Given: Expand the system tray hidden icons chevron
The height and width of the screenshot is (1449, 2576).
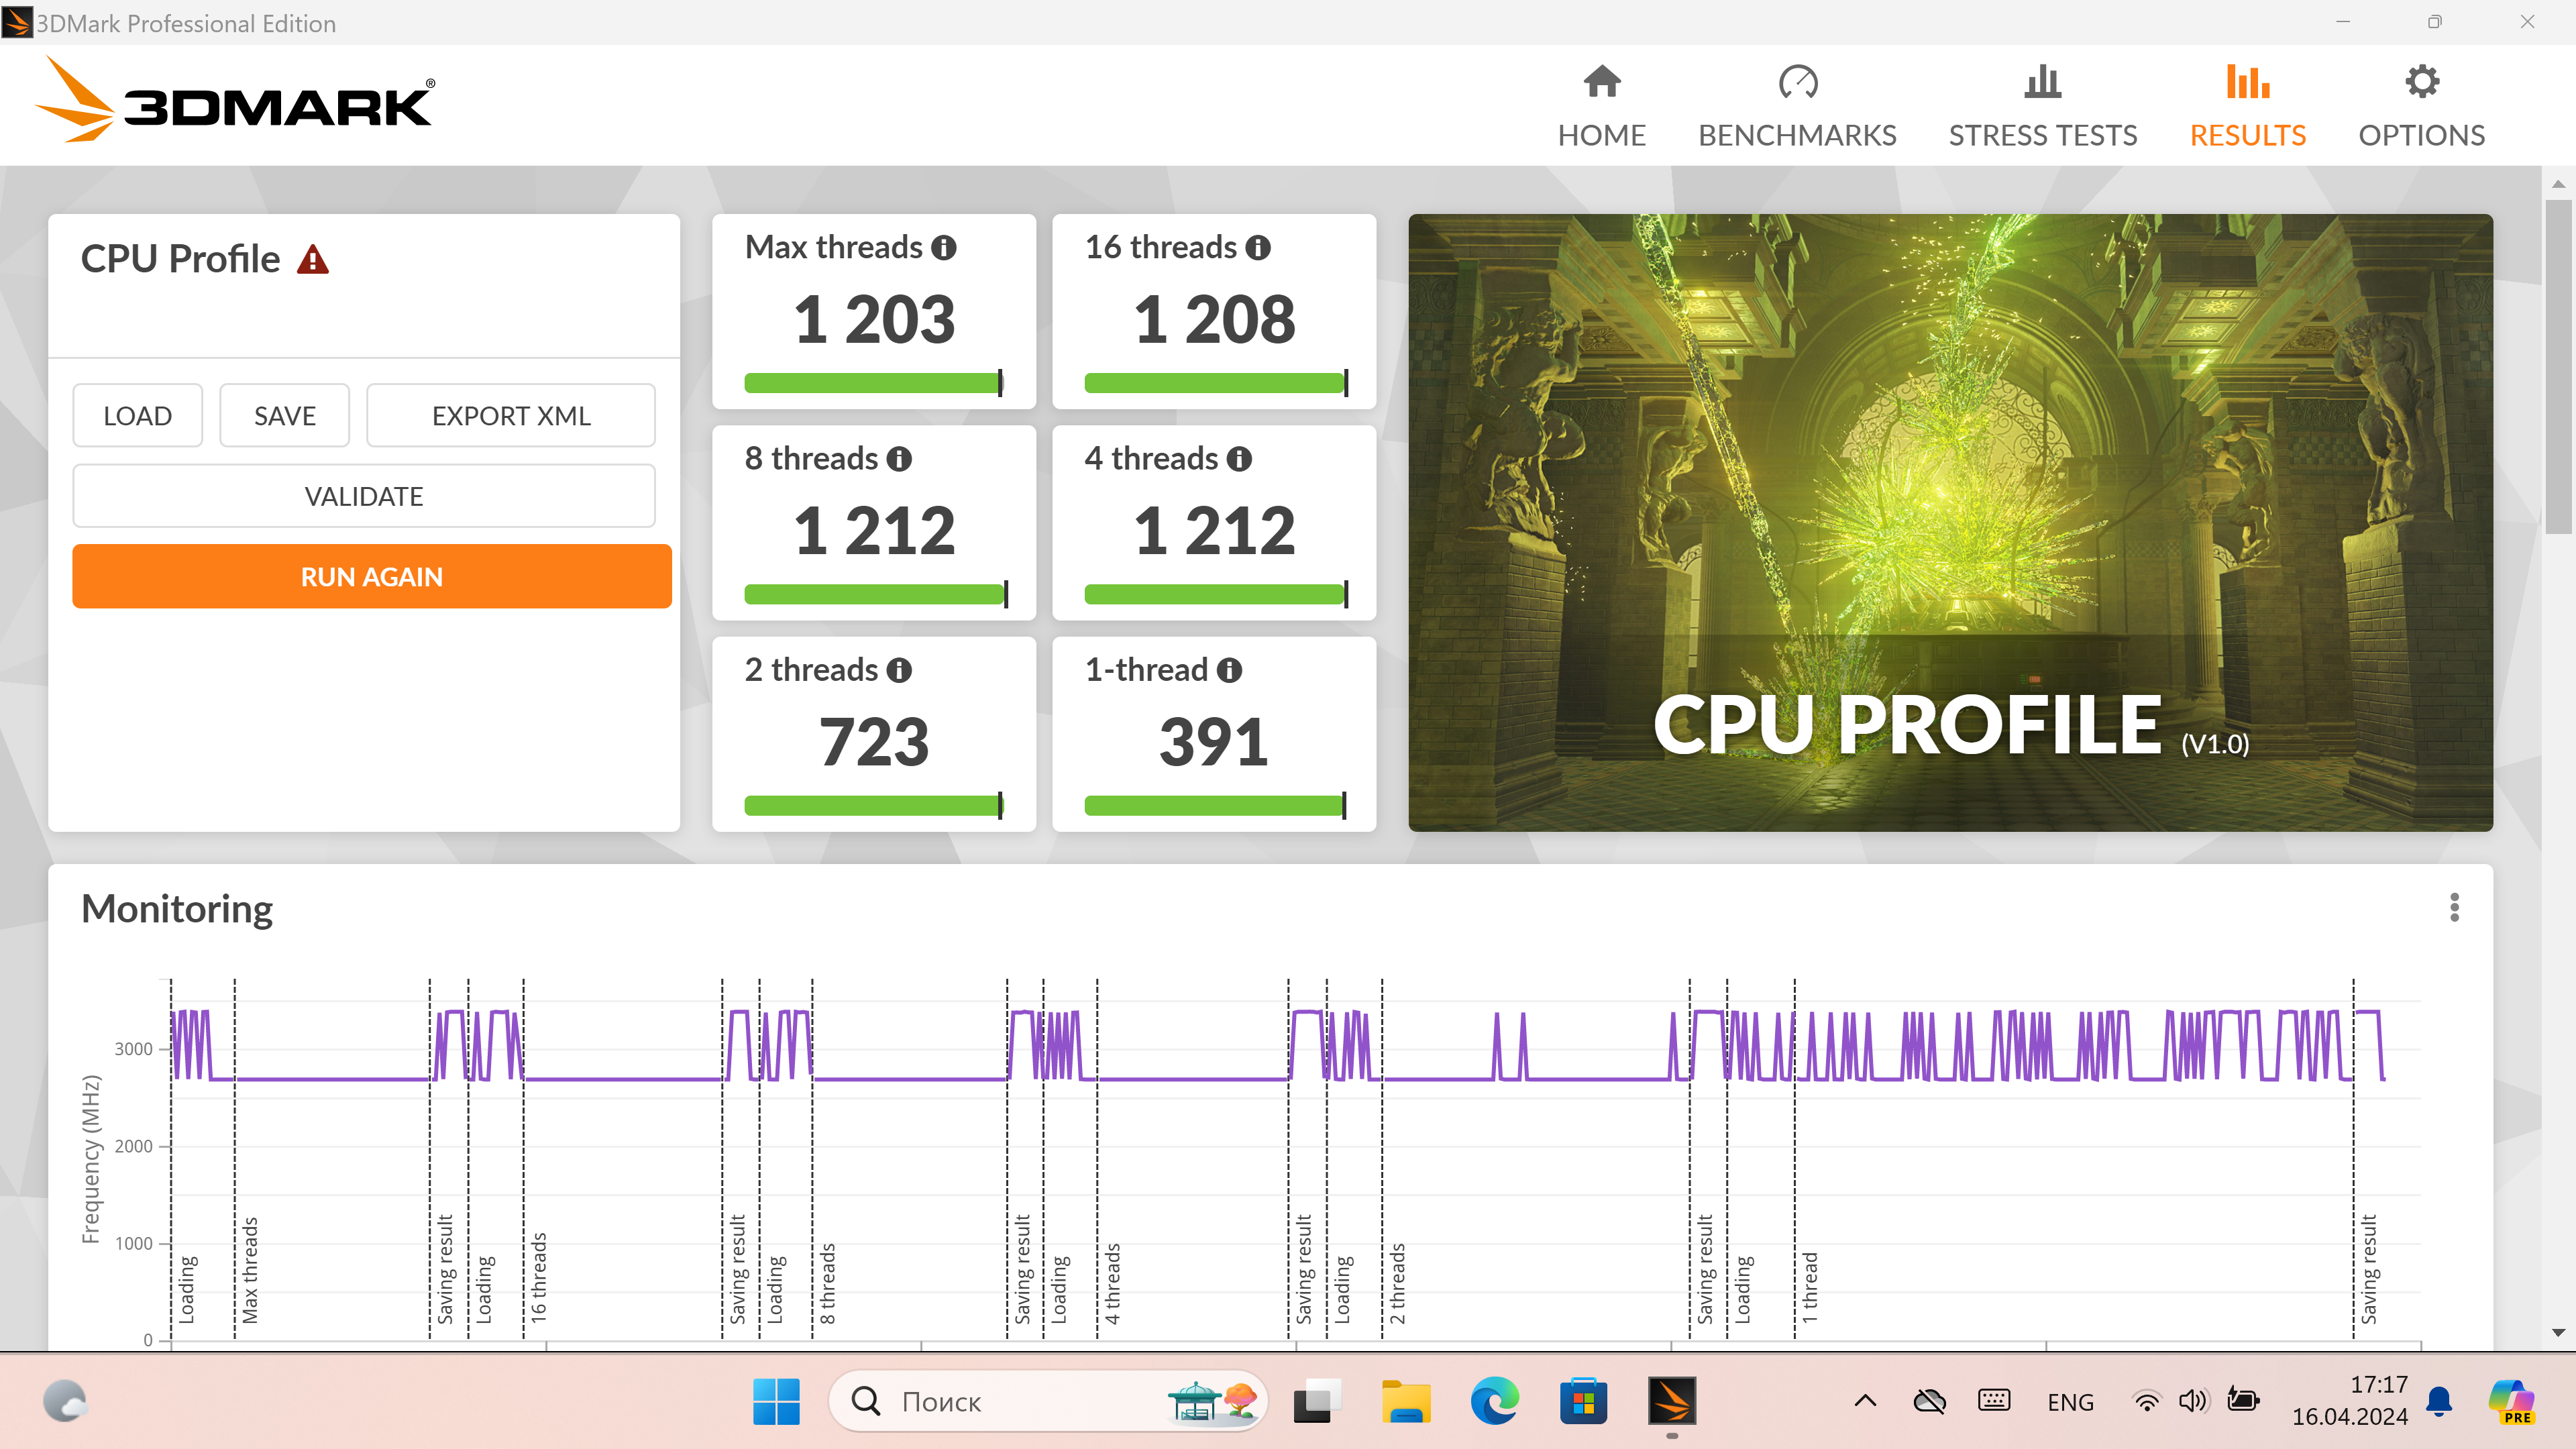Looking at the screenshot, I should [x=1865, y=1401].
